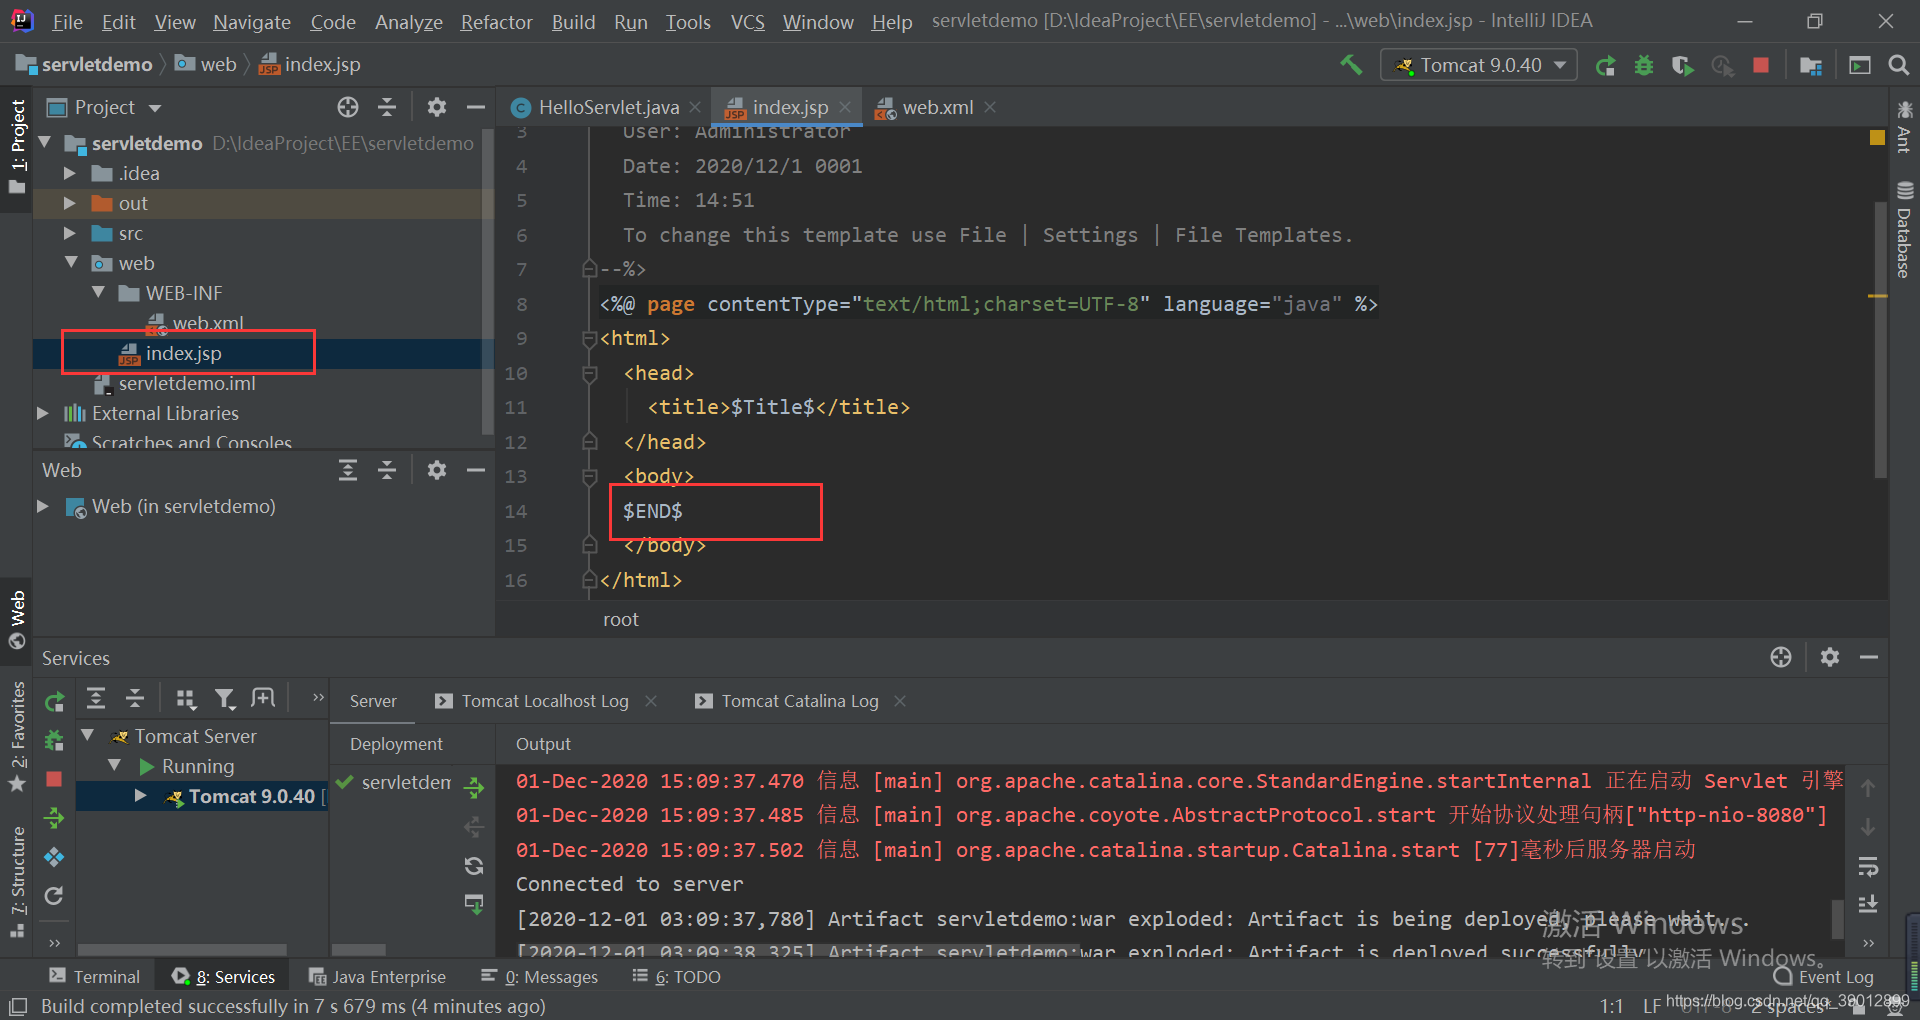Fold the body tag at line 13
Viewport: 1920px width, 1020px height.
[589, 476]
